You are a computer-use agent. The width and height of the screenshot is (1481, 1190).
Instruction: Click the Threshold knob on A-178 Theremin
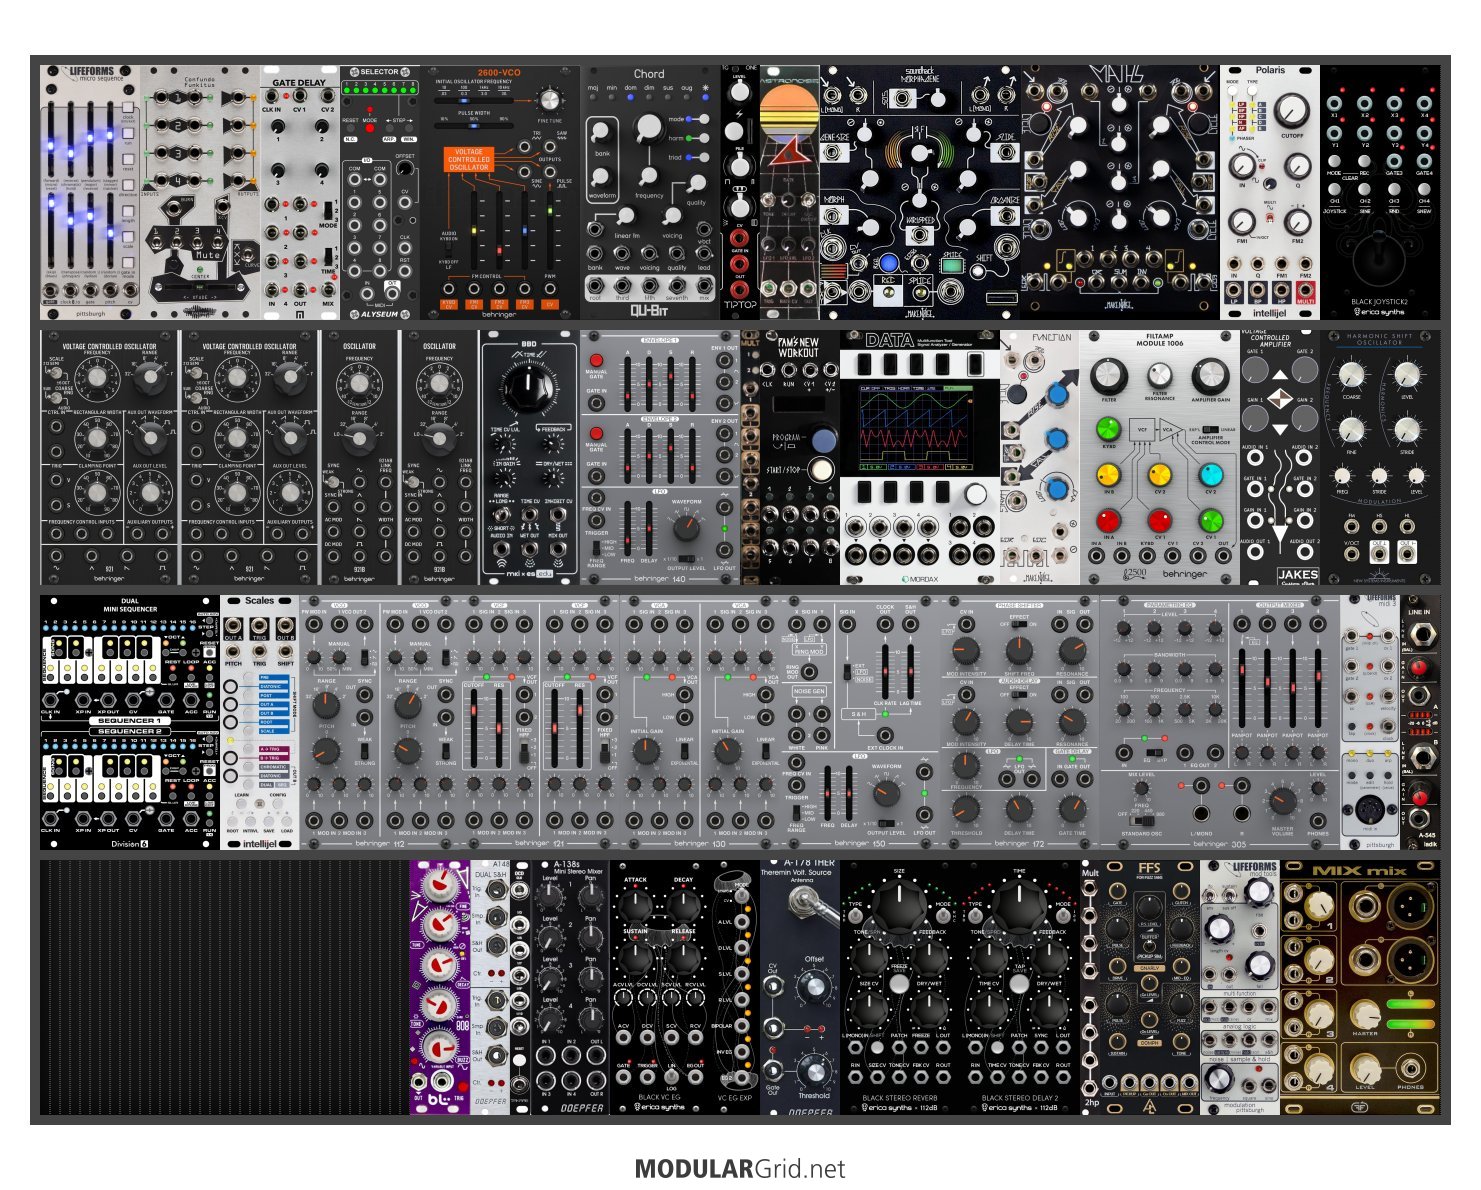(x=815, y=1073)
